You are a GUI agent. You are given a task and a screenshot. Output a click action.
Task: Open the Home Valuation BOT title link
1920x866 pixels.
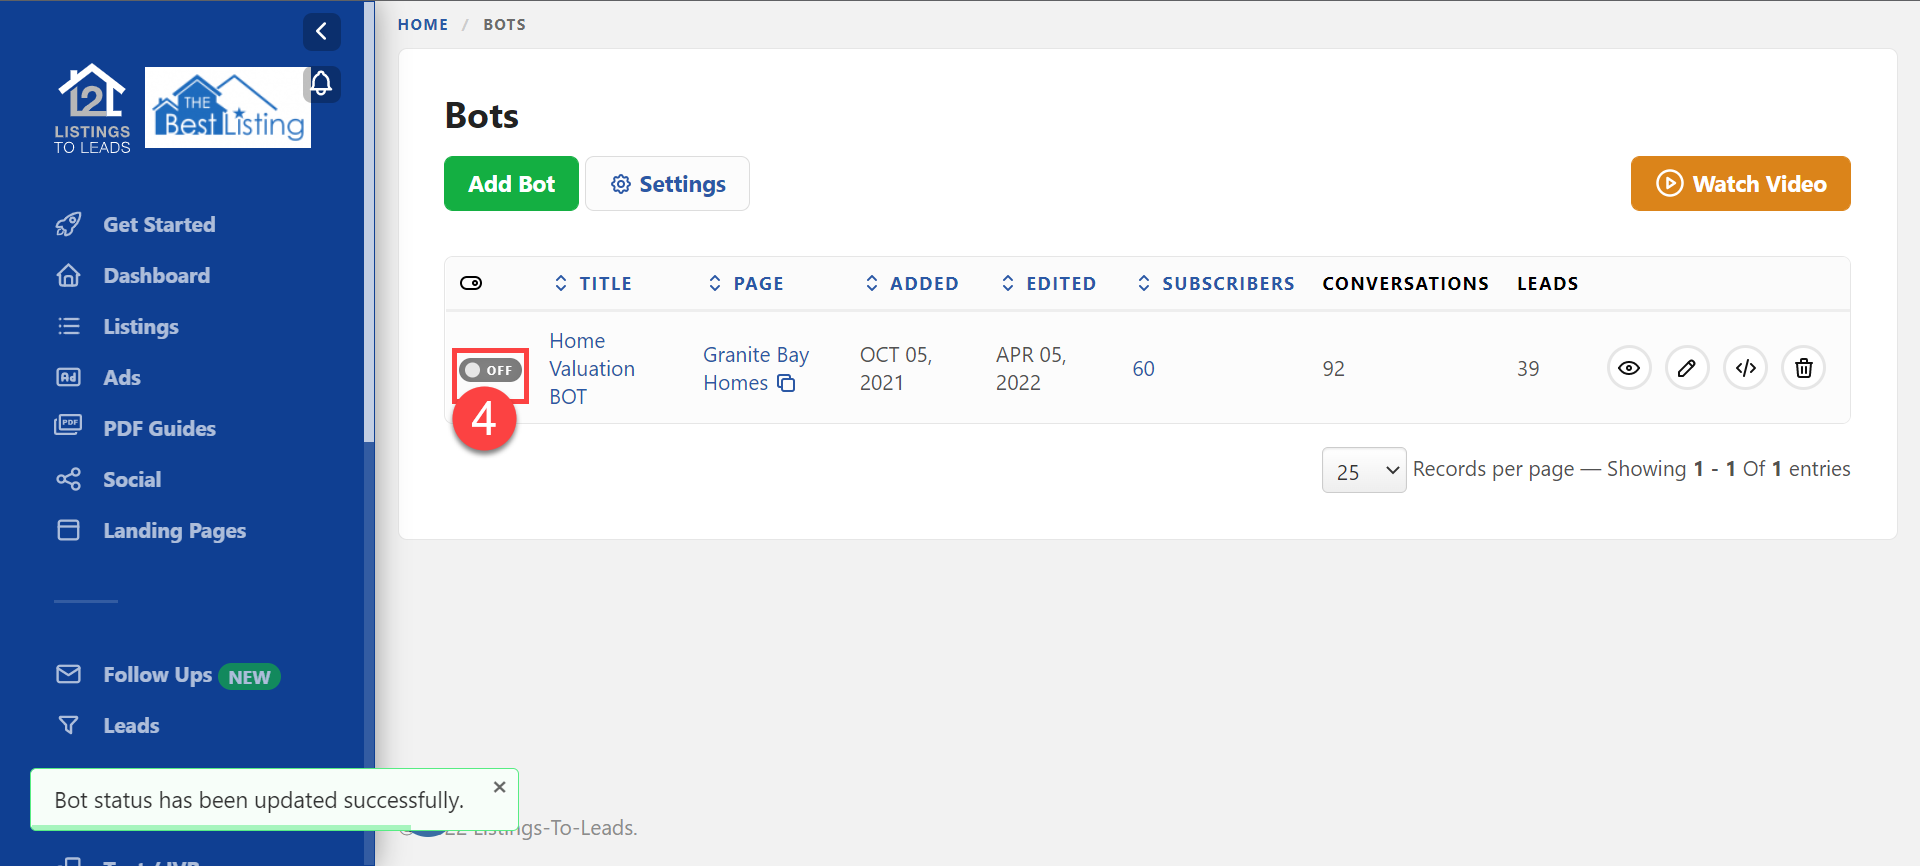coord(591,369)
